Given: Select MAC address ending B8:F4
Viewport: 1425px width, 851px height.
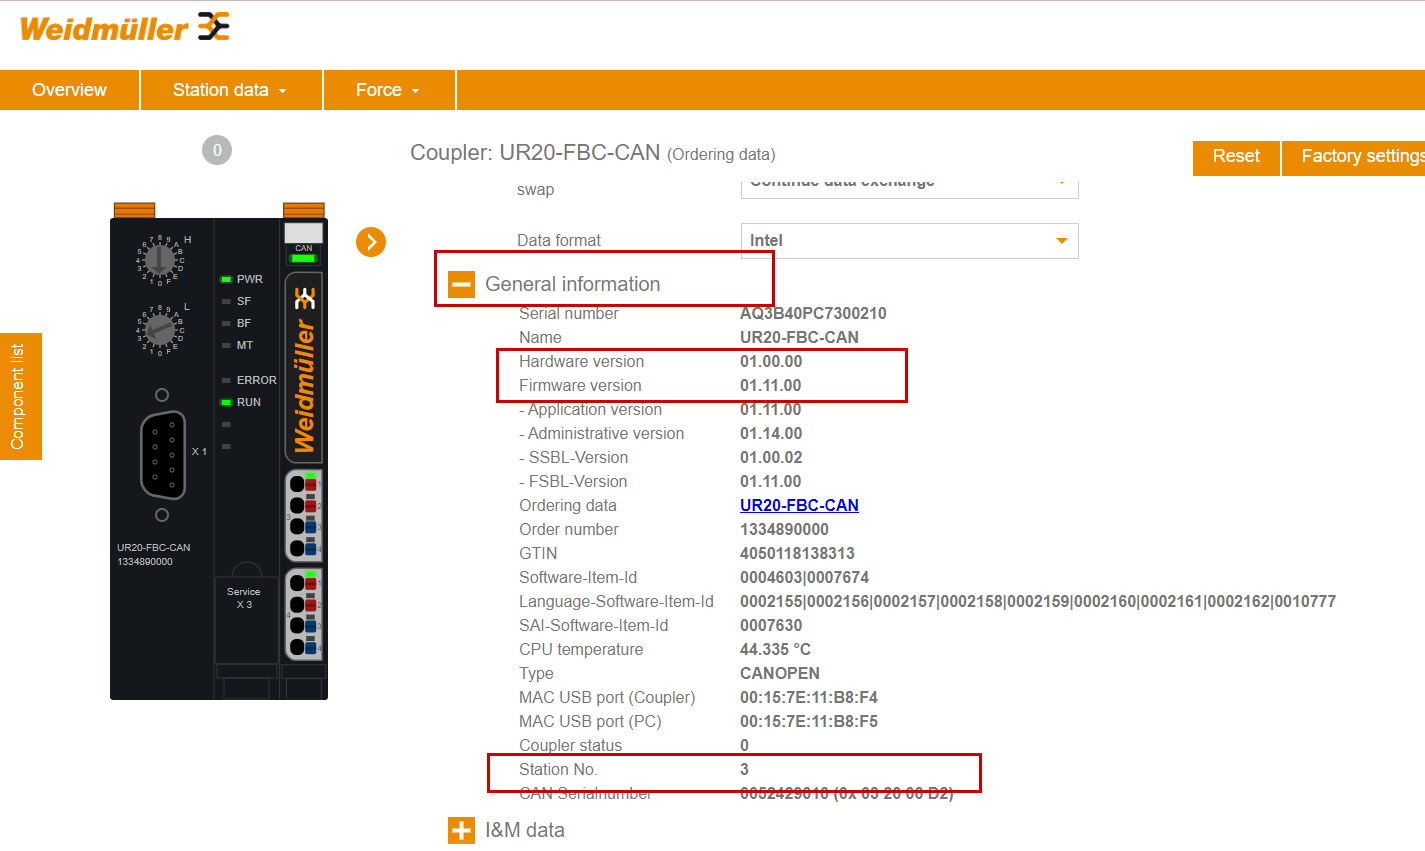Looking at the screenshot, I should coord(809,697).
